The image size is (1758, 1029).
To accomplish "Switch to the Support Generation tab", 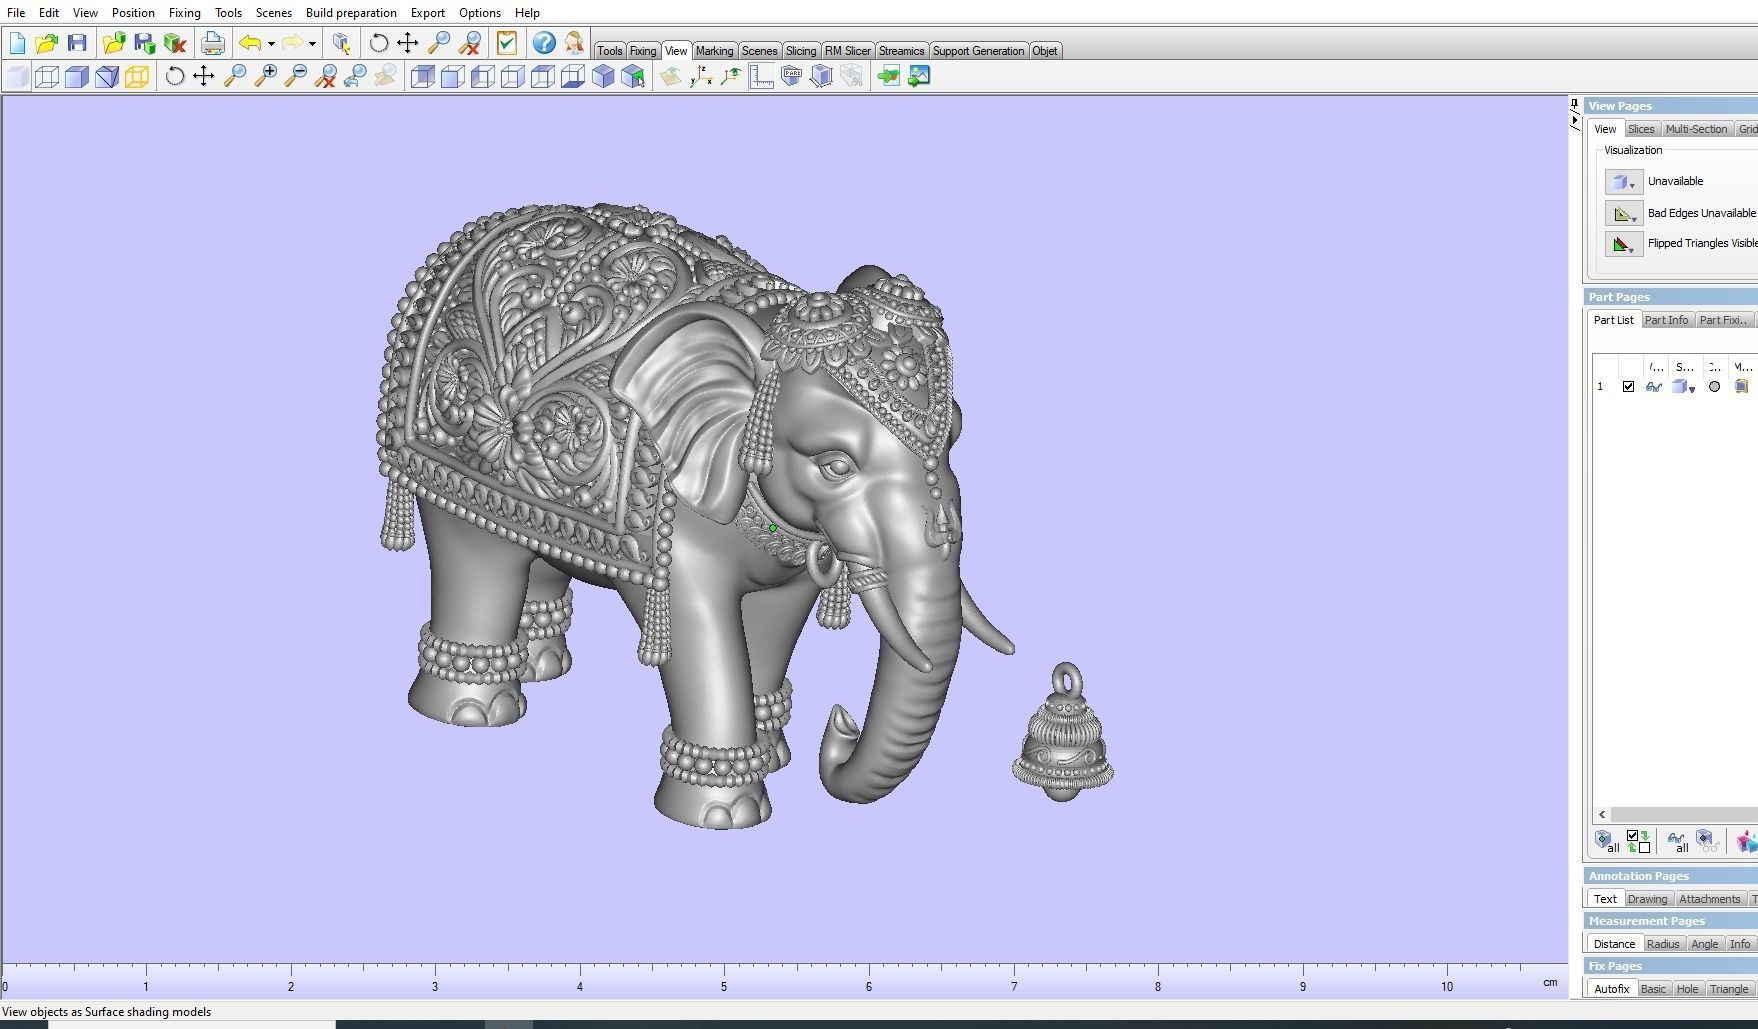I will point(978,51).
